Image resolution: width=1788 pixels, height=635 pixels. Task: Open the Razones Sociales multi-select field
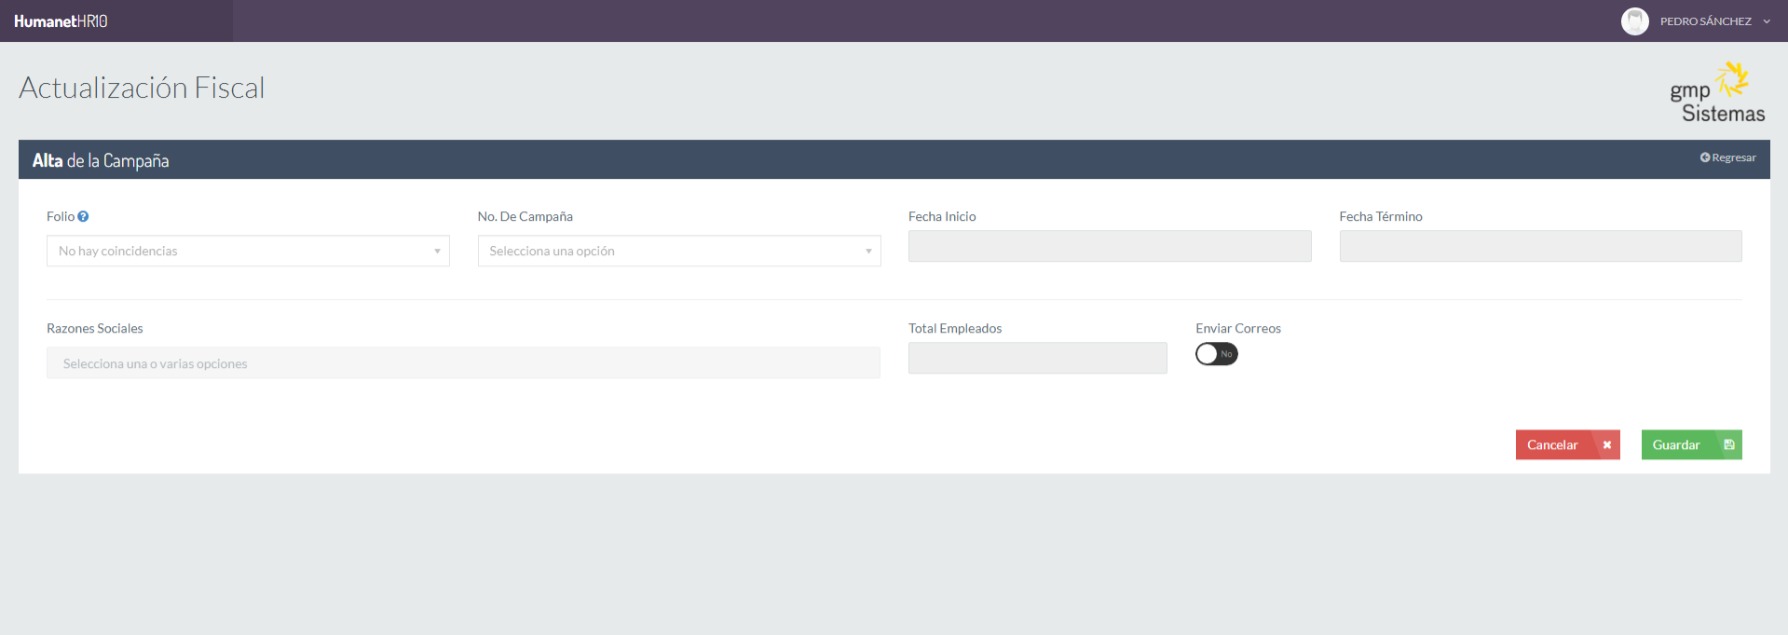463,363
